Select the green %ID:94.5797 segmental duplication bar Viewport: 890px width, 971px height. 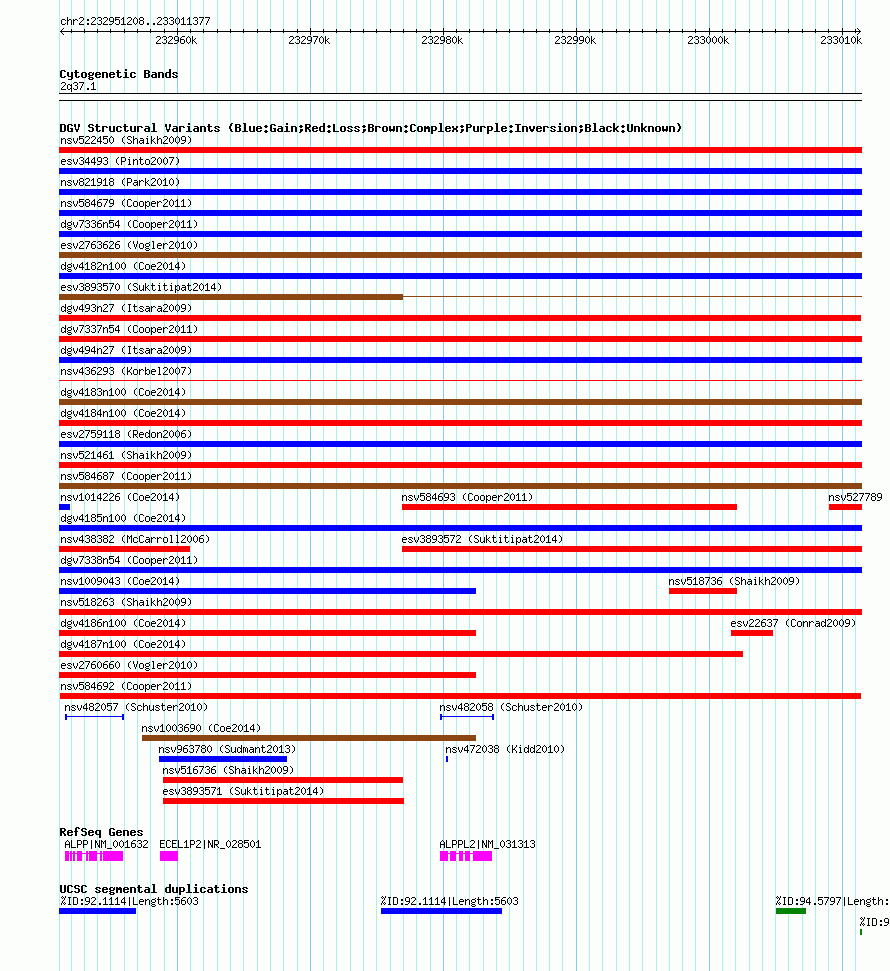point(791,912)
